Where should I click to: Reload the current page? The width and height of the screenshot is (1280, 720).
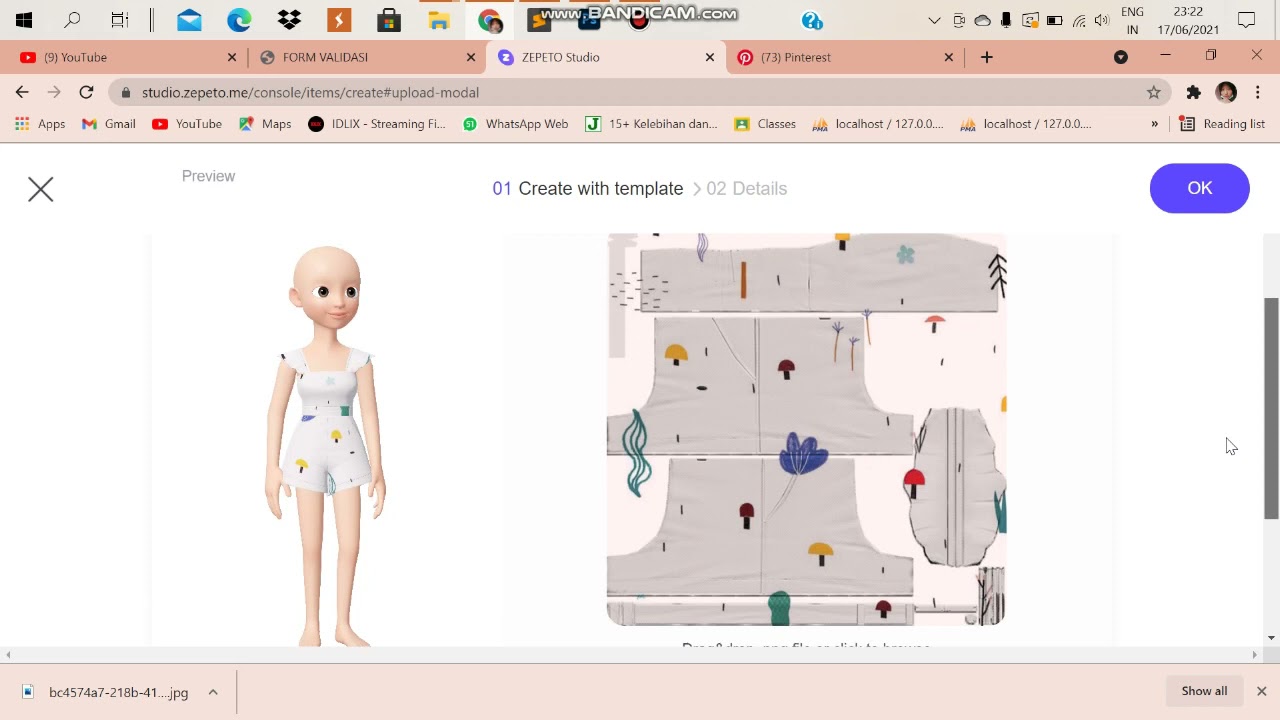click(x=86, y=92)
